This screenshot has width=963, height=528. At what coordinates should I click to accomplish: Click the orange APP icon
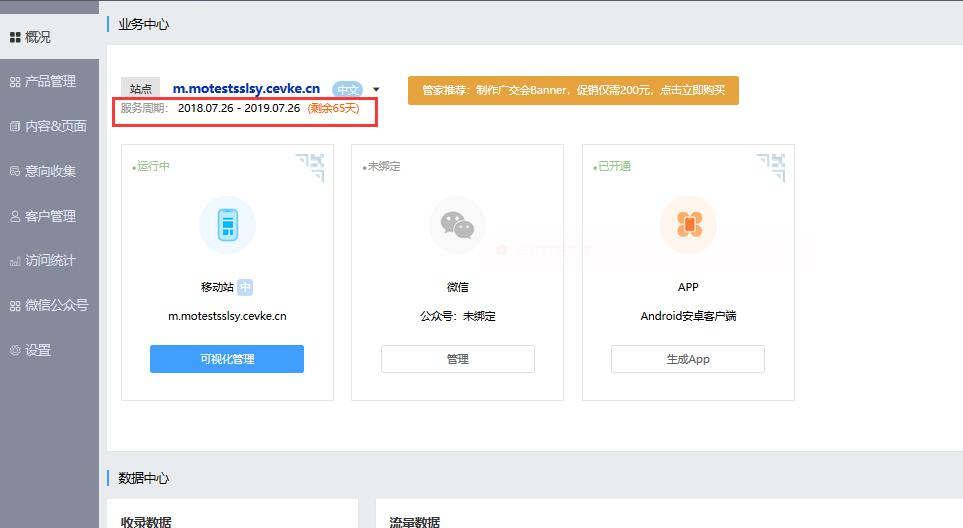(688, 224)
